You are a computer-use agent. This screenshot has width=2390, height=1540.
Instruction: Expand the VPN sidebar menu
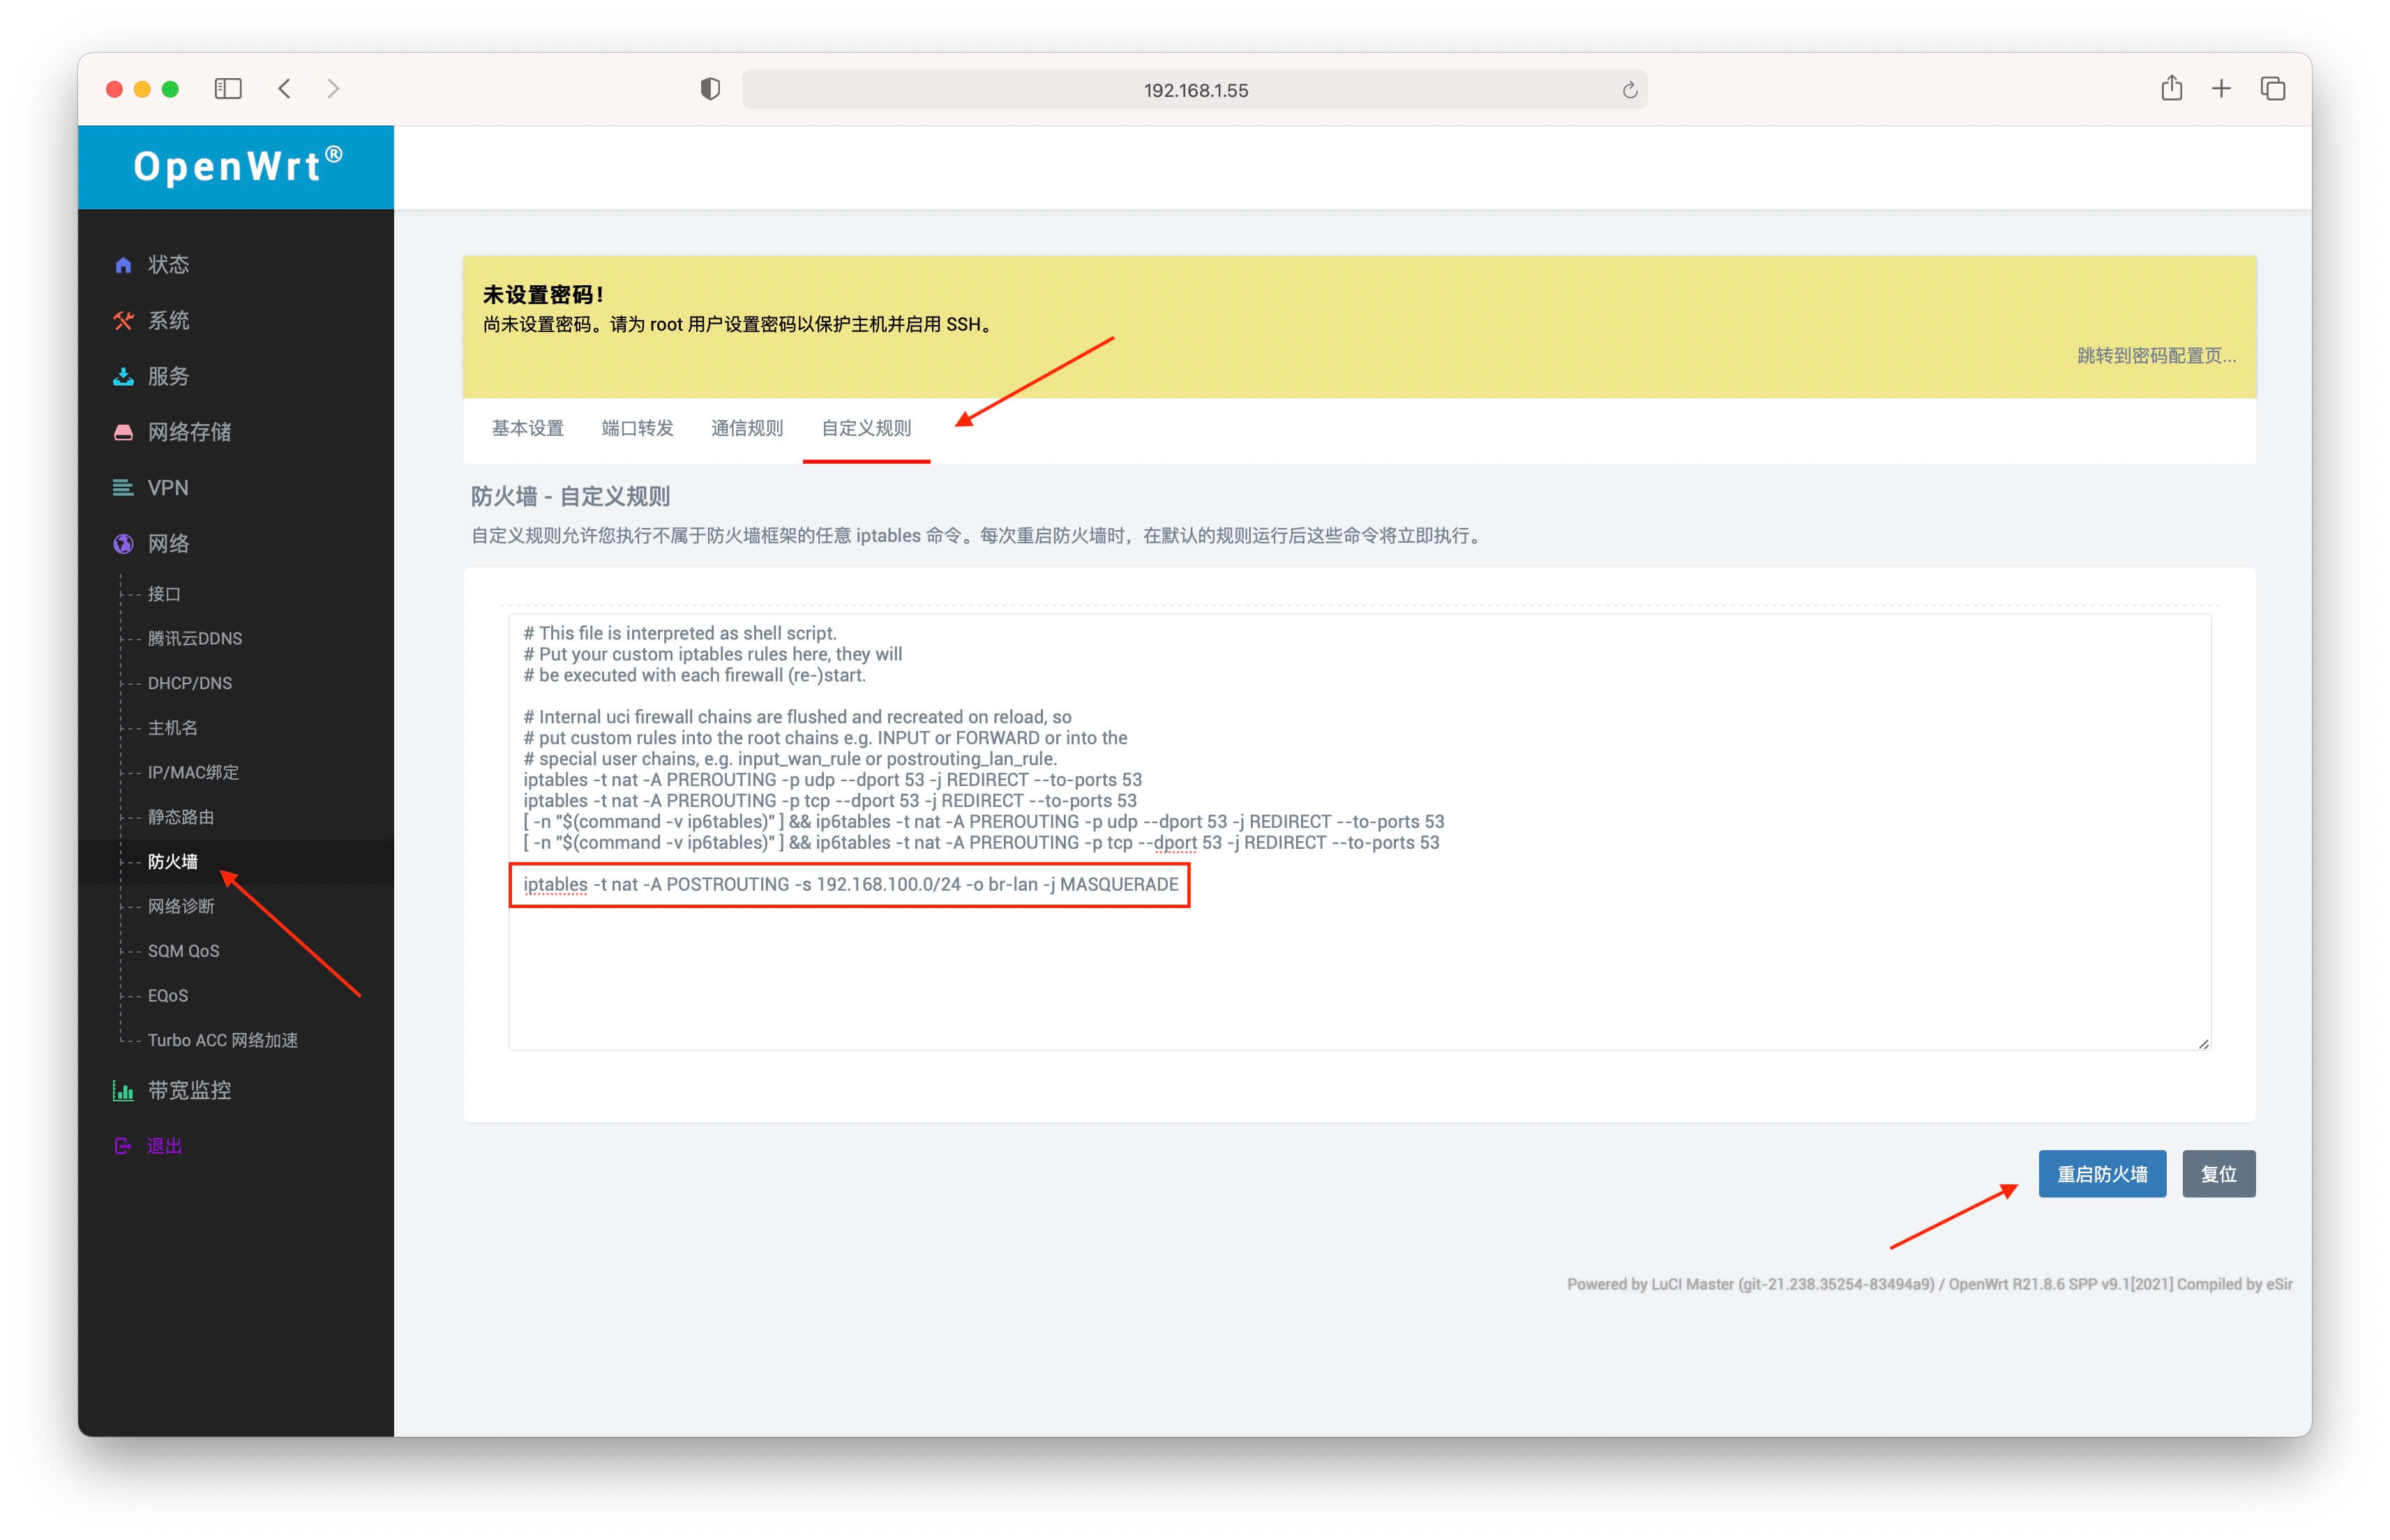168,488
